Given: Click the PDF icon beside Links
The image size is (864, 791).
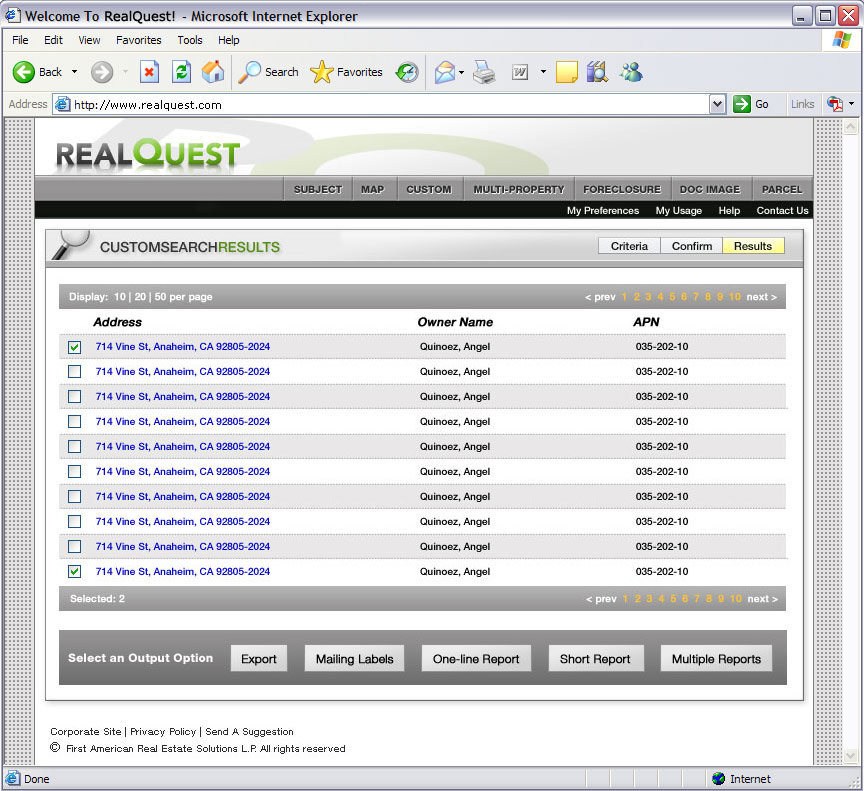Looking at the screenshot, I should (x=835, y=104).
